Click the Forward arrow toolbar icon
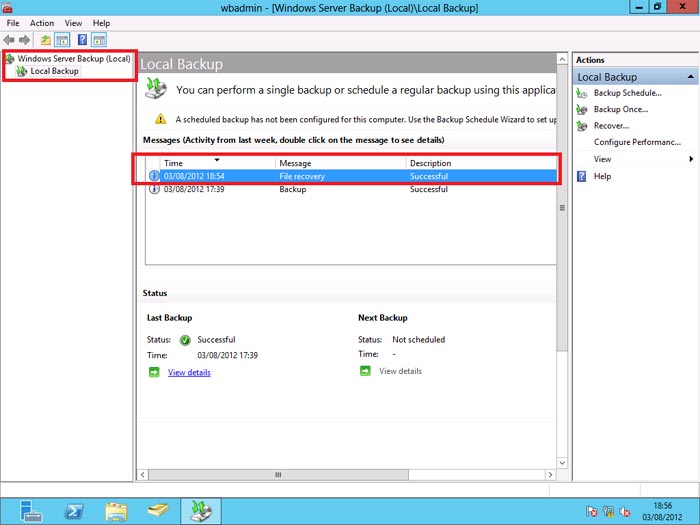 pyautogui.click(x=25, y=40)
